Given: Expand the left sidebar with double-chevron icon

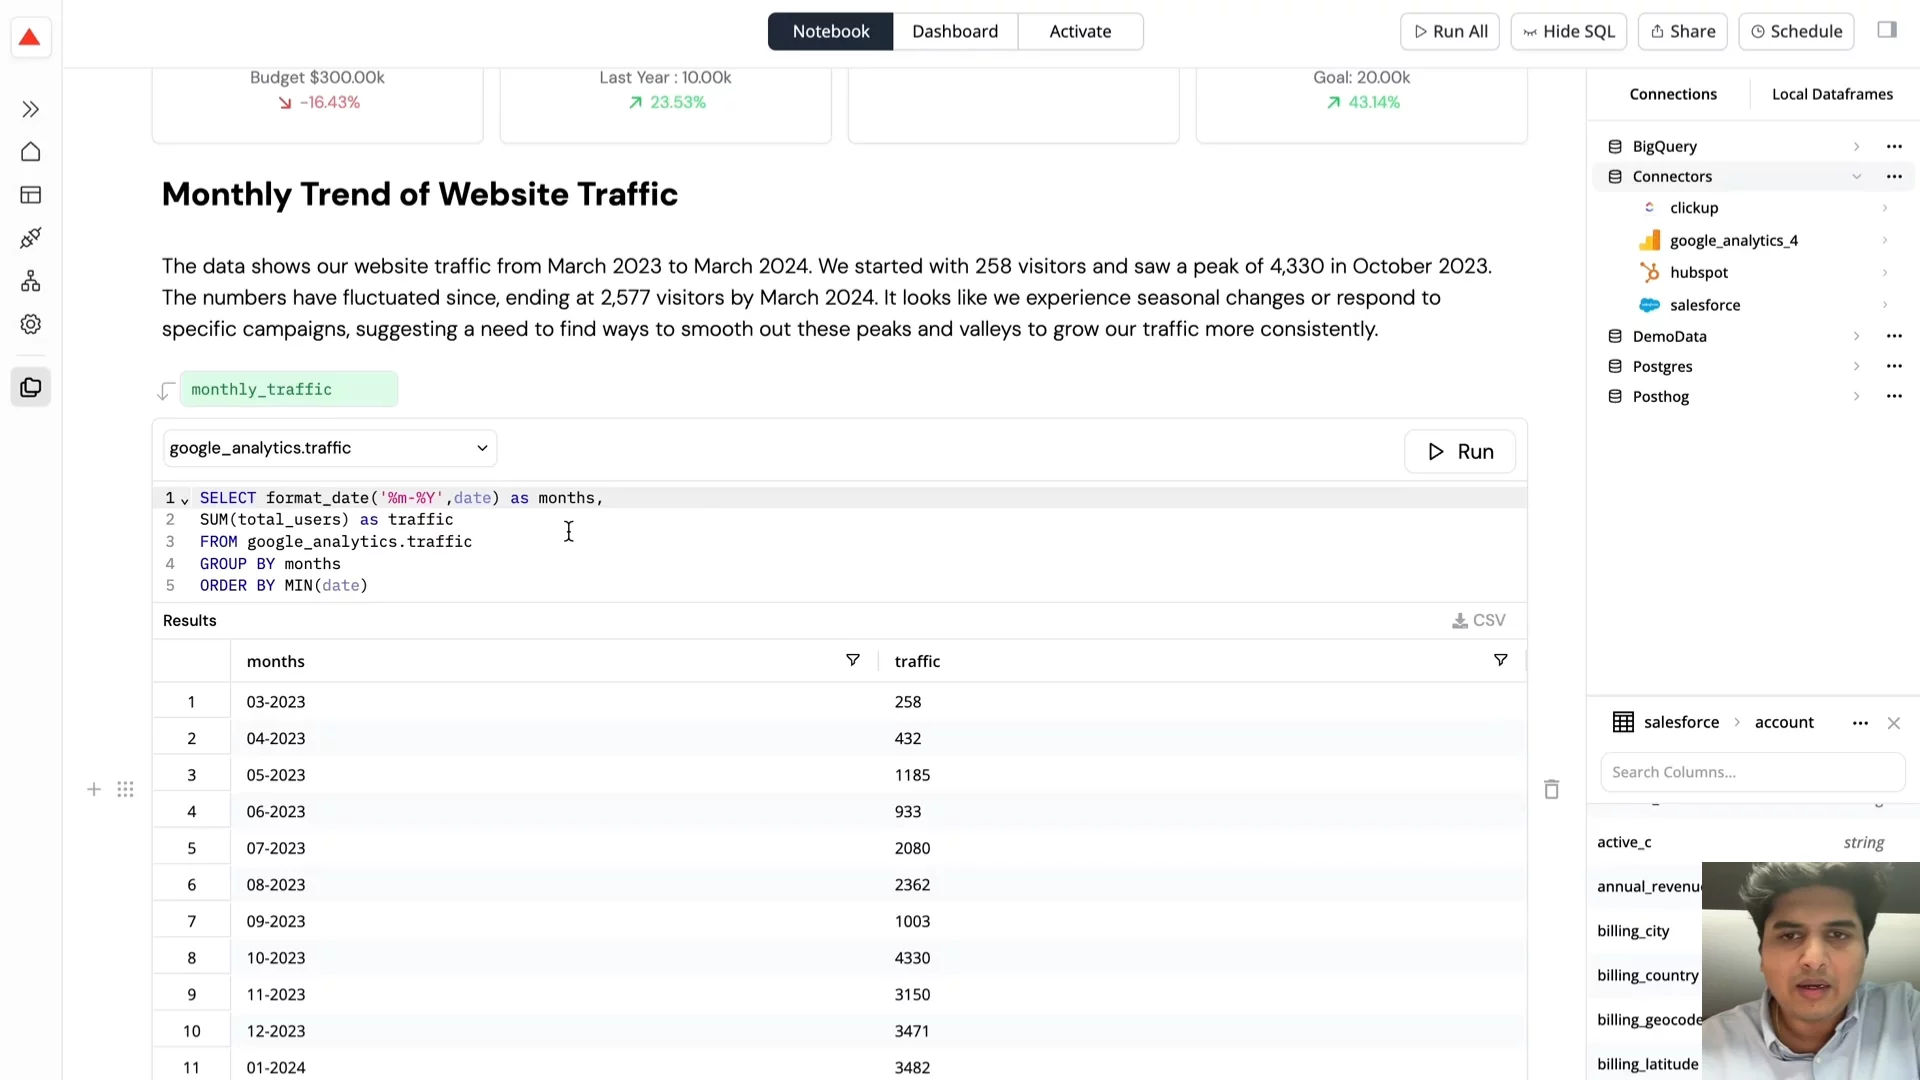Looking at the screenshot, I should (x=31, y=109).
